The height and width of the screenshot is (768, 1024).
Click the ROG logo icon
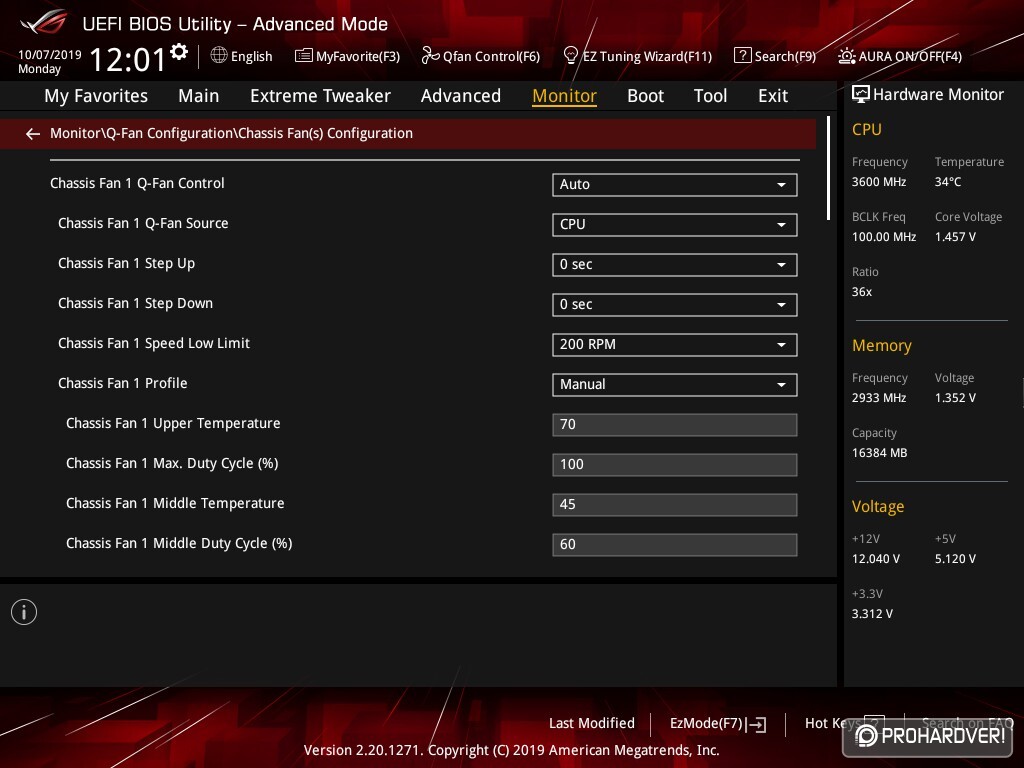pos(44,23)
